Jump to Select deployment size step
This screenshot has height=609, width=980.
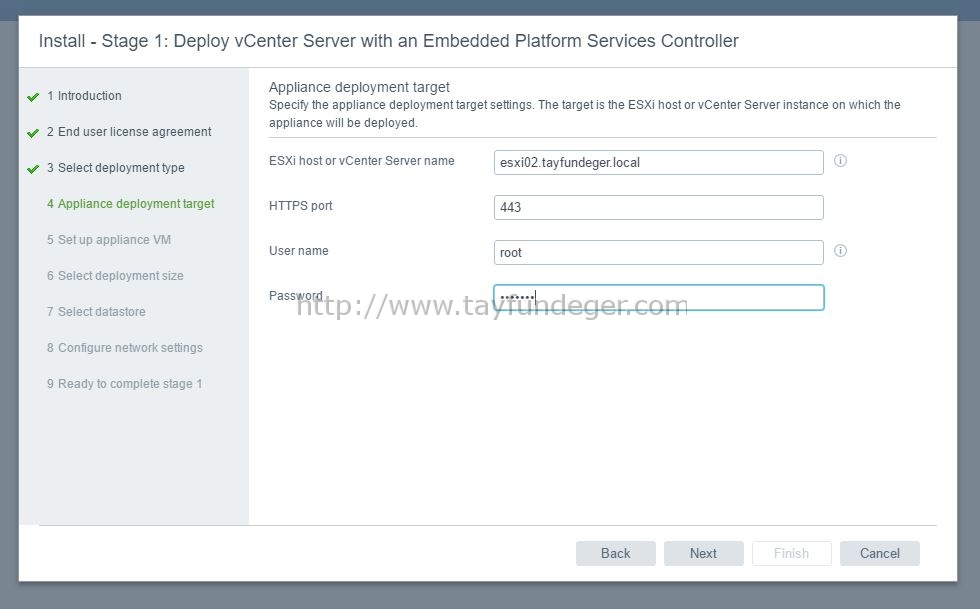115,276
